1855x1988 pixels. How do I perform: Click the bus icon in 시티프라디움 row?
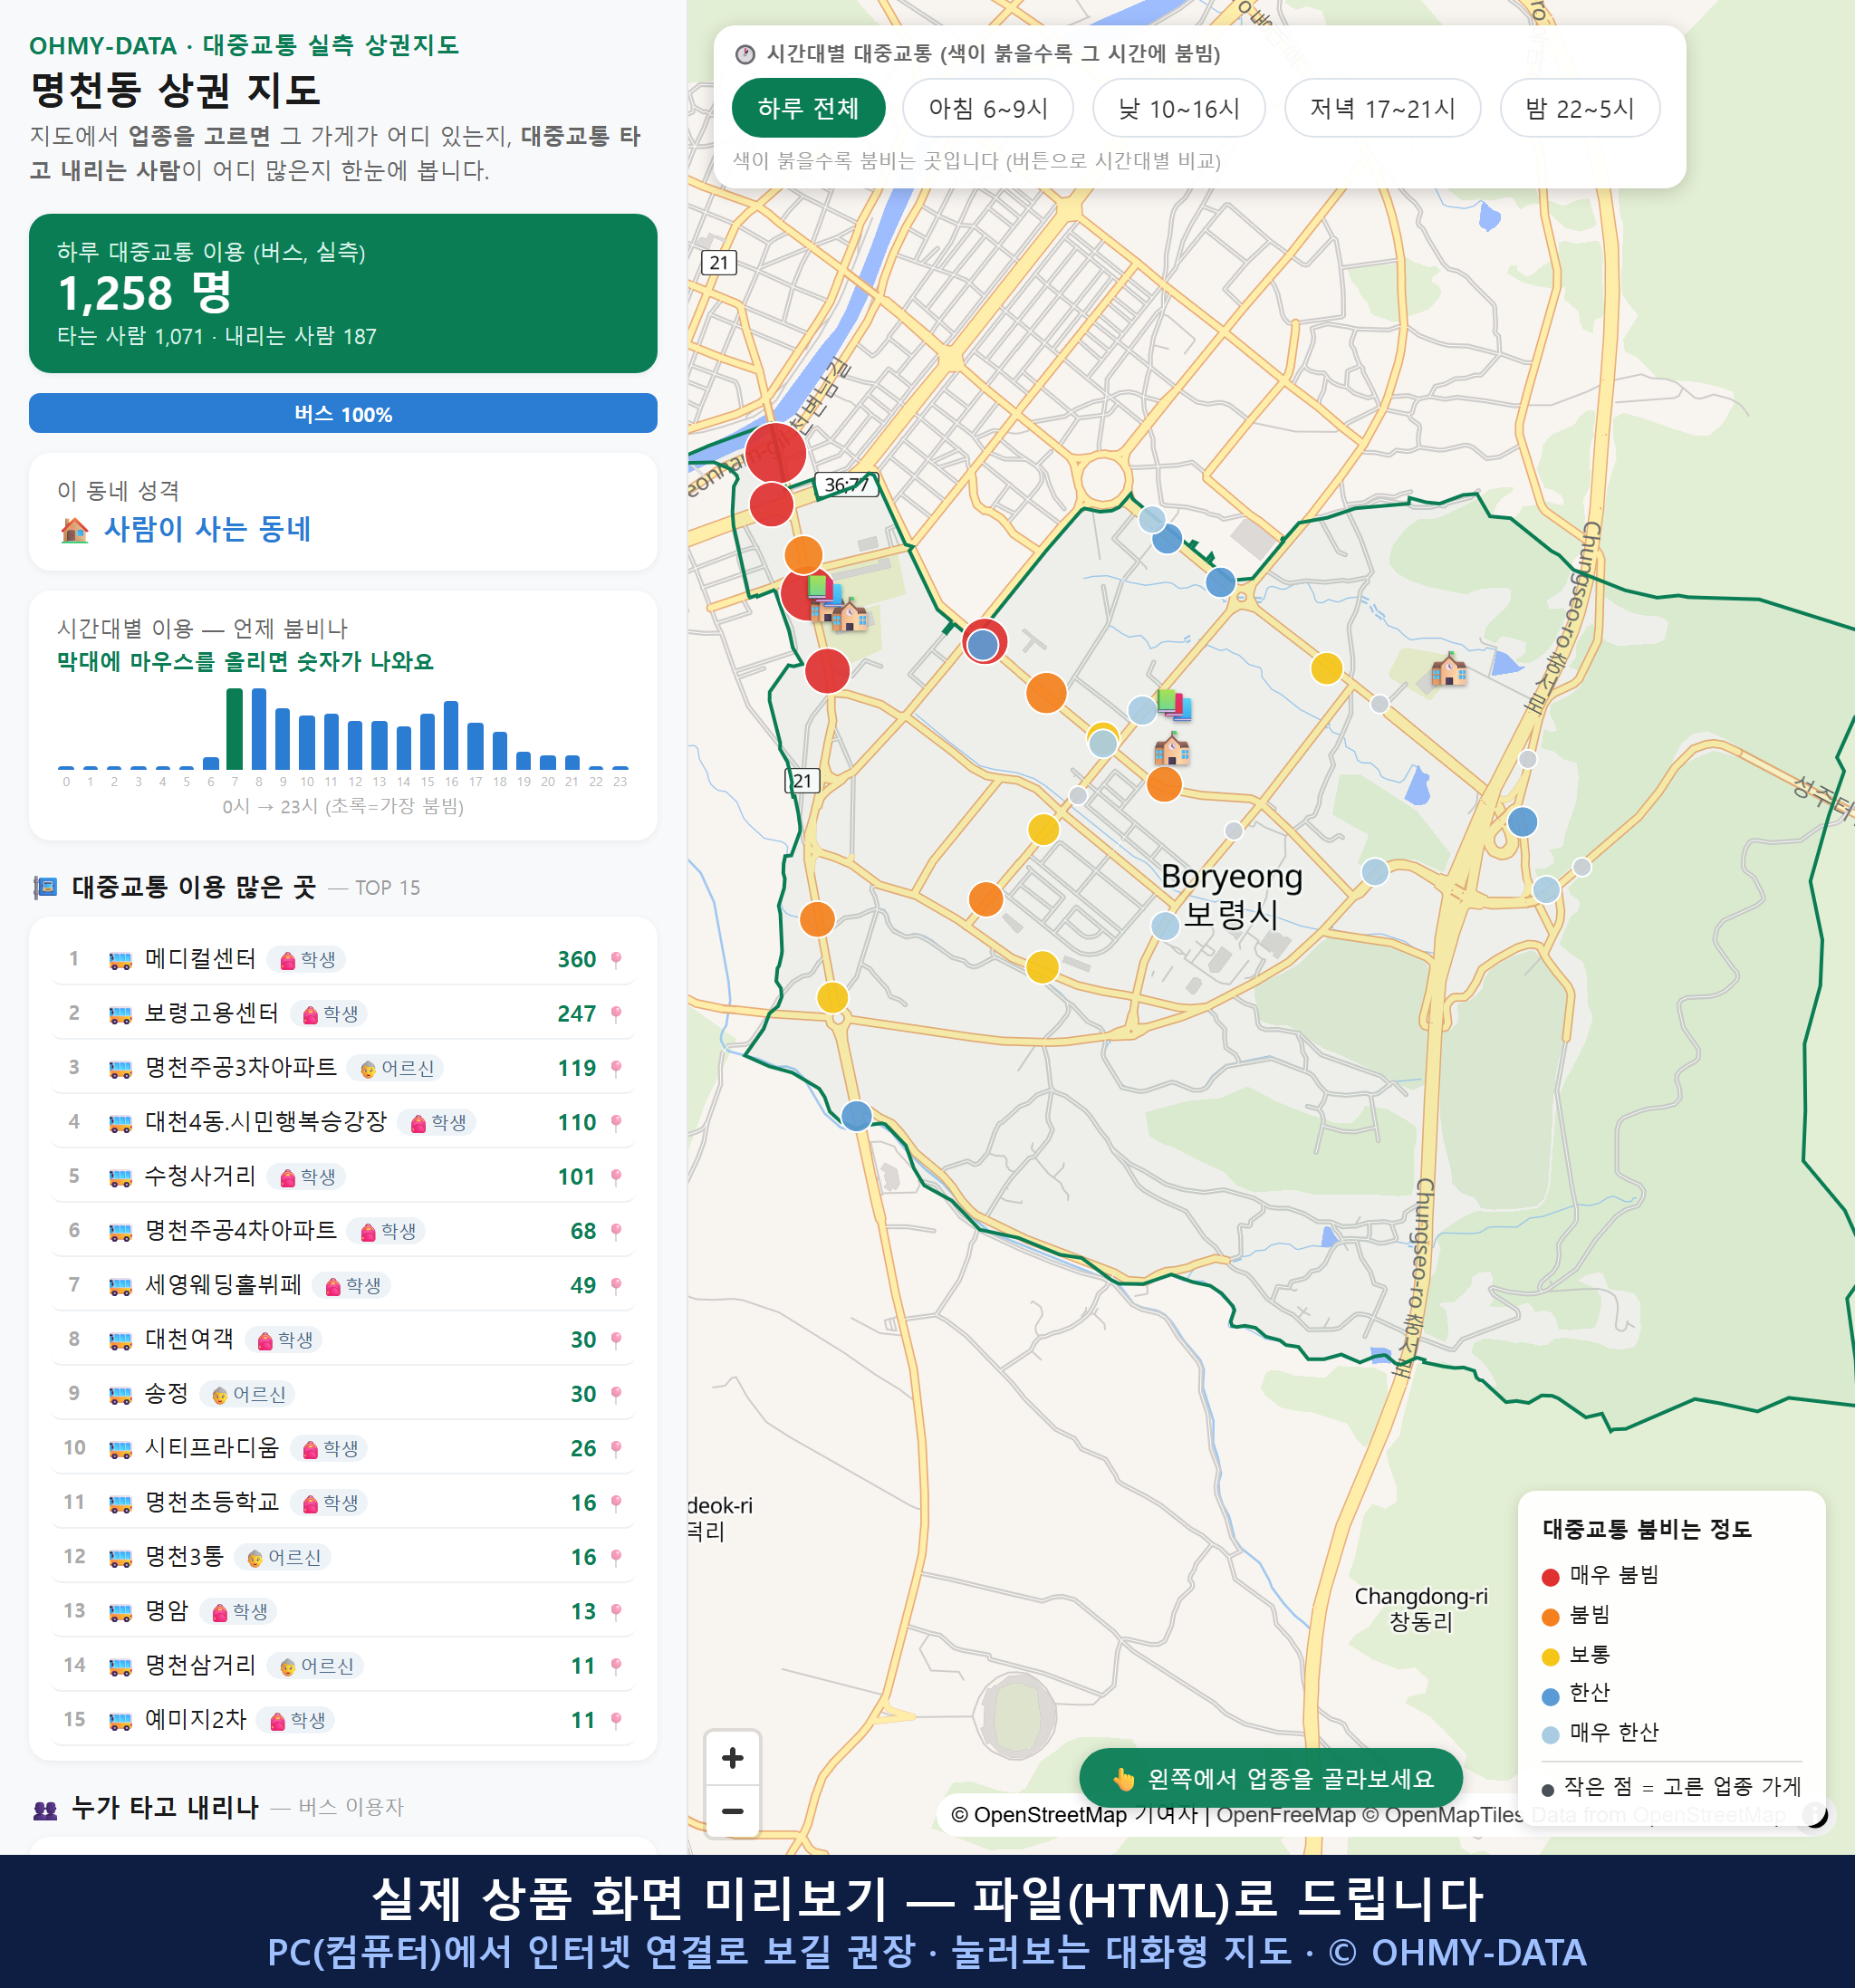(x=120, y=1449)
